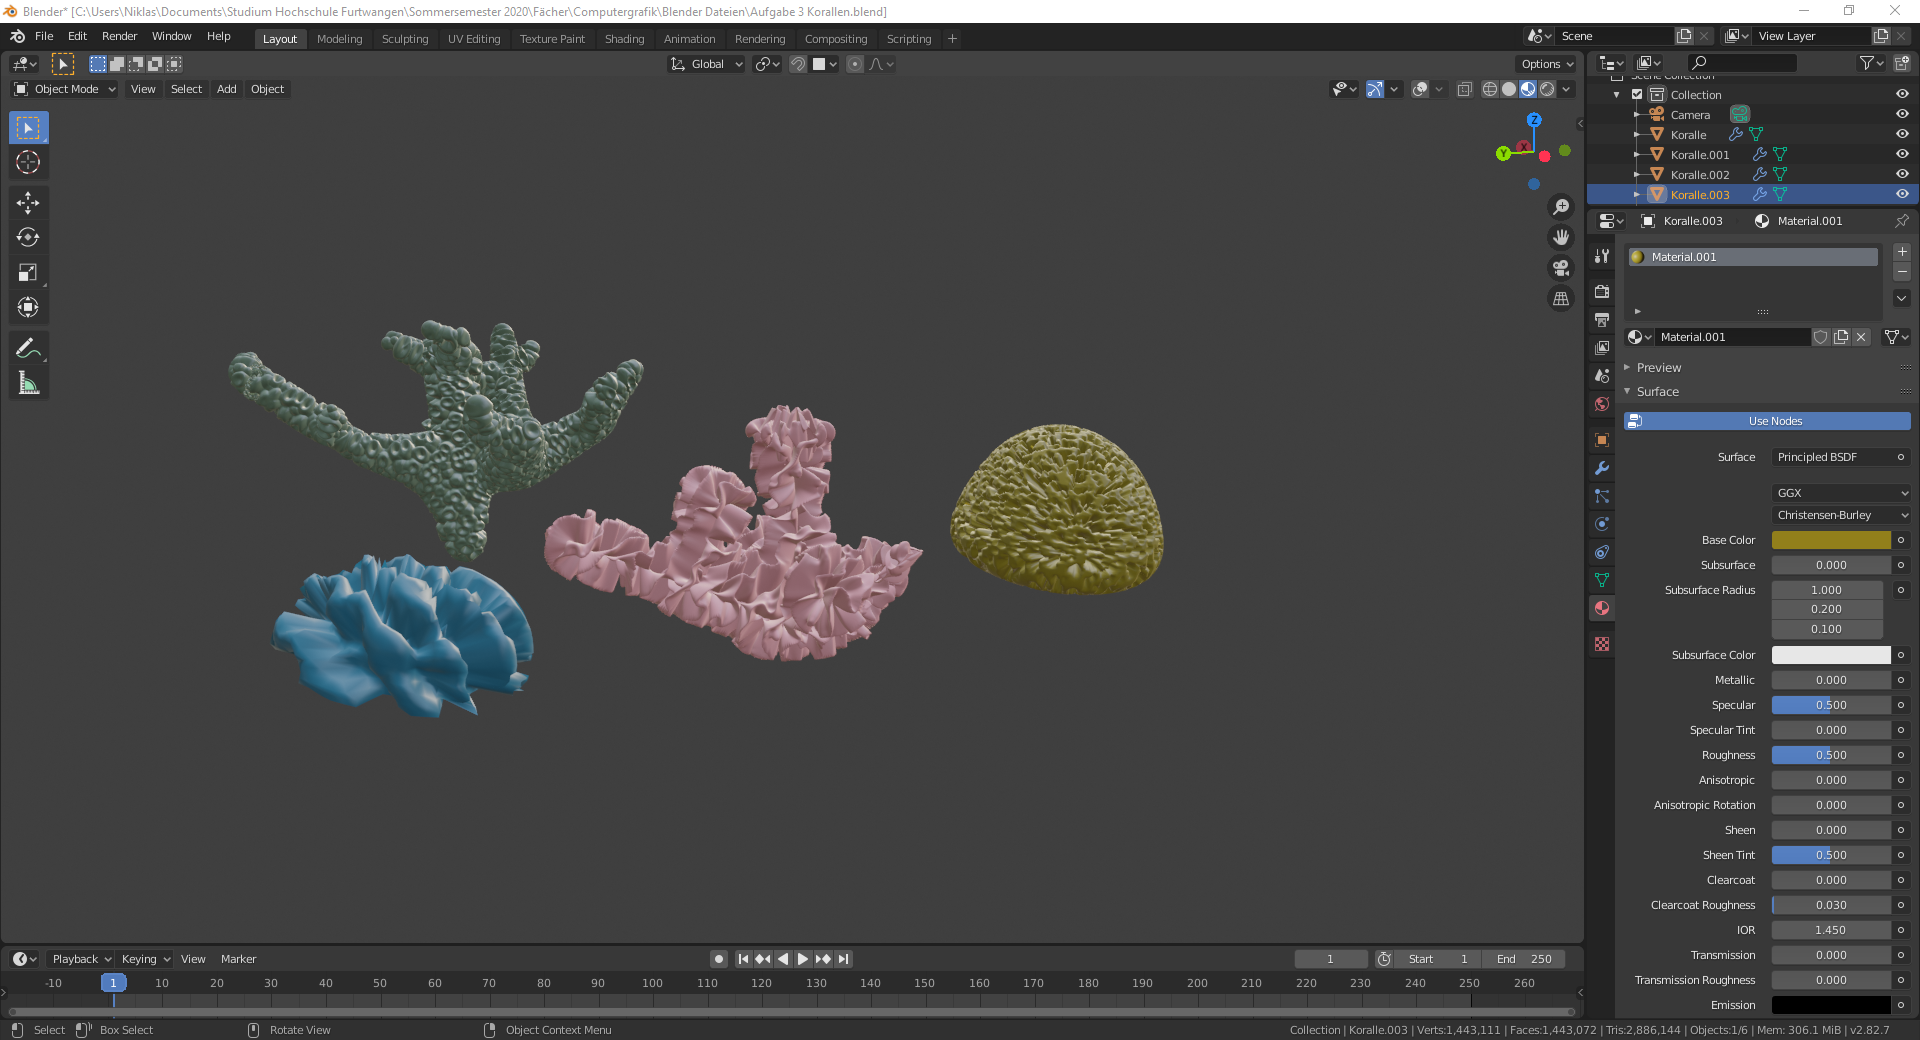1920x1040 pixels.
Task: Select the Move tool in the toolbar
Action: coord(28,203)
